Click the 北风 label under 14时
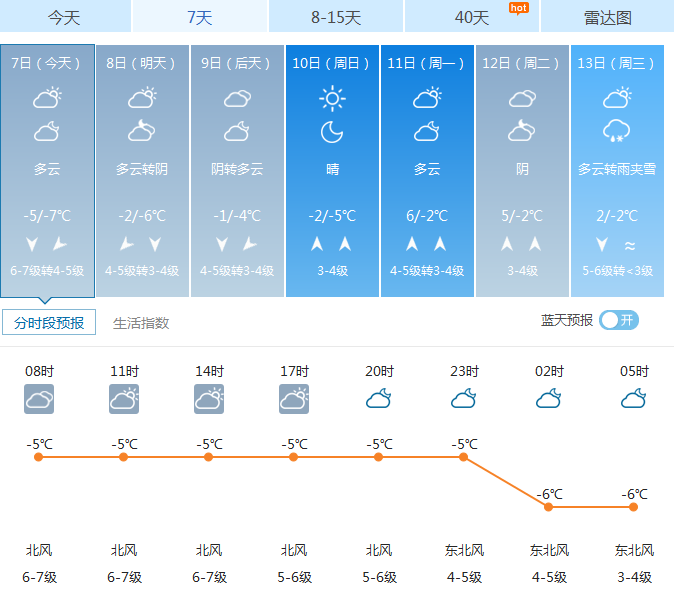The width and height of the screenshot is (674, 595). [209, 550]
